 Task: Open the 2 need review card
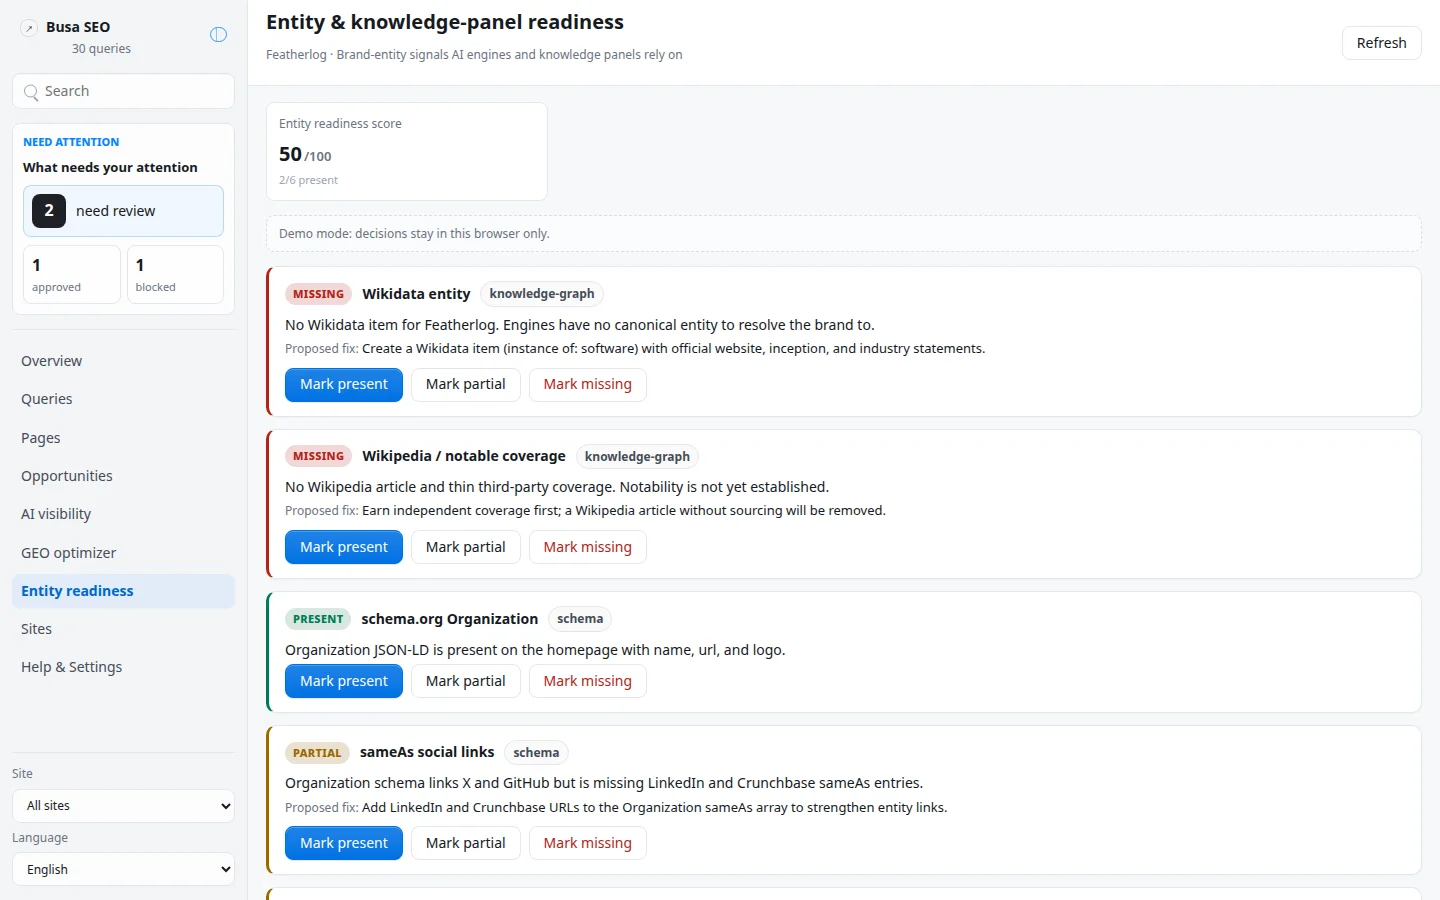(123, 211)
